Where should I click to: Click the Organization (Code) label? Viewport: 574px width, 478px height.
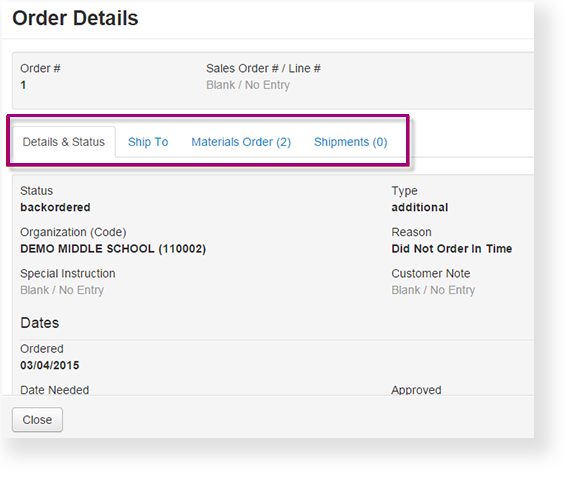(x=73, y=232)
